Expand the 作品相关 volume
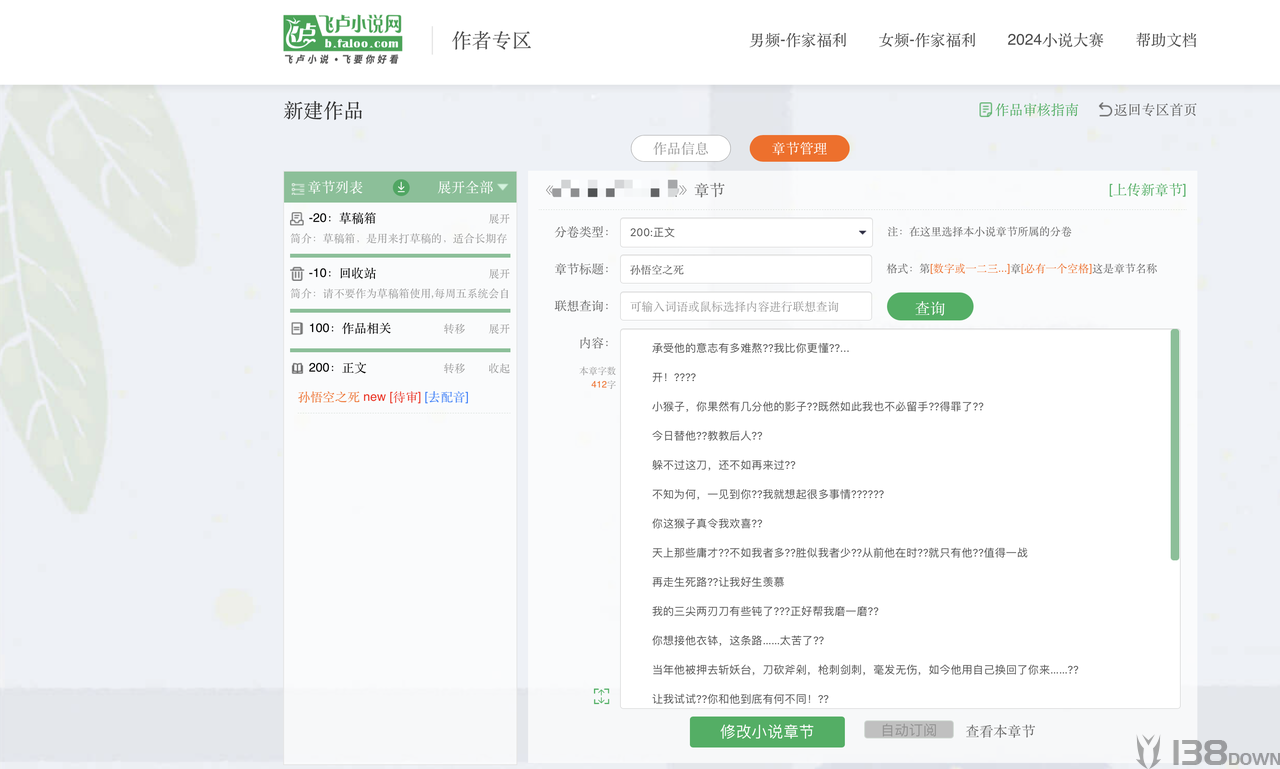Image resolution: width=1280 pixels, height=769 pixels. pyautogui.click(x=499, y=328)
